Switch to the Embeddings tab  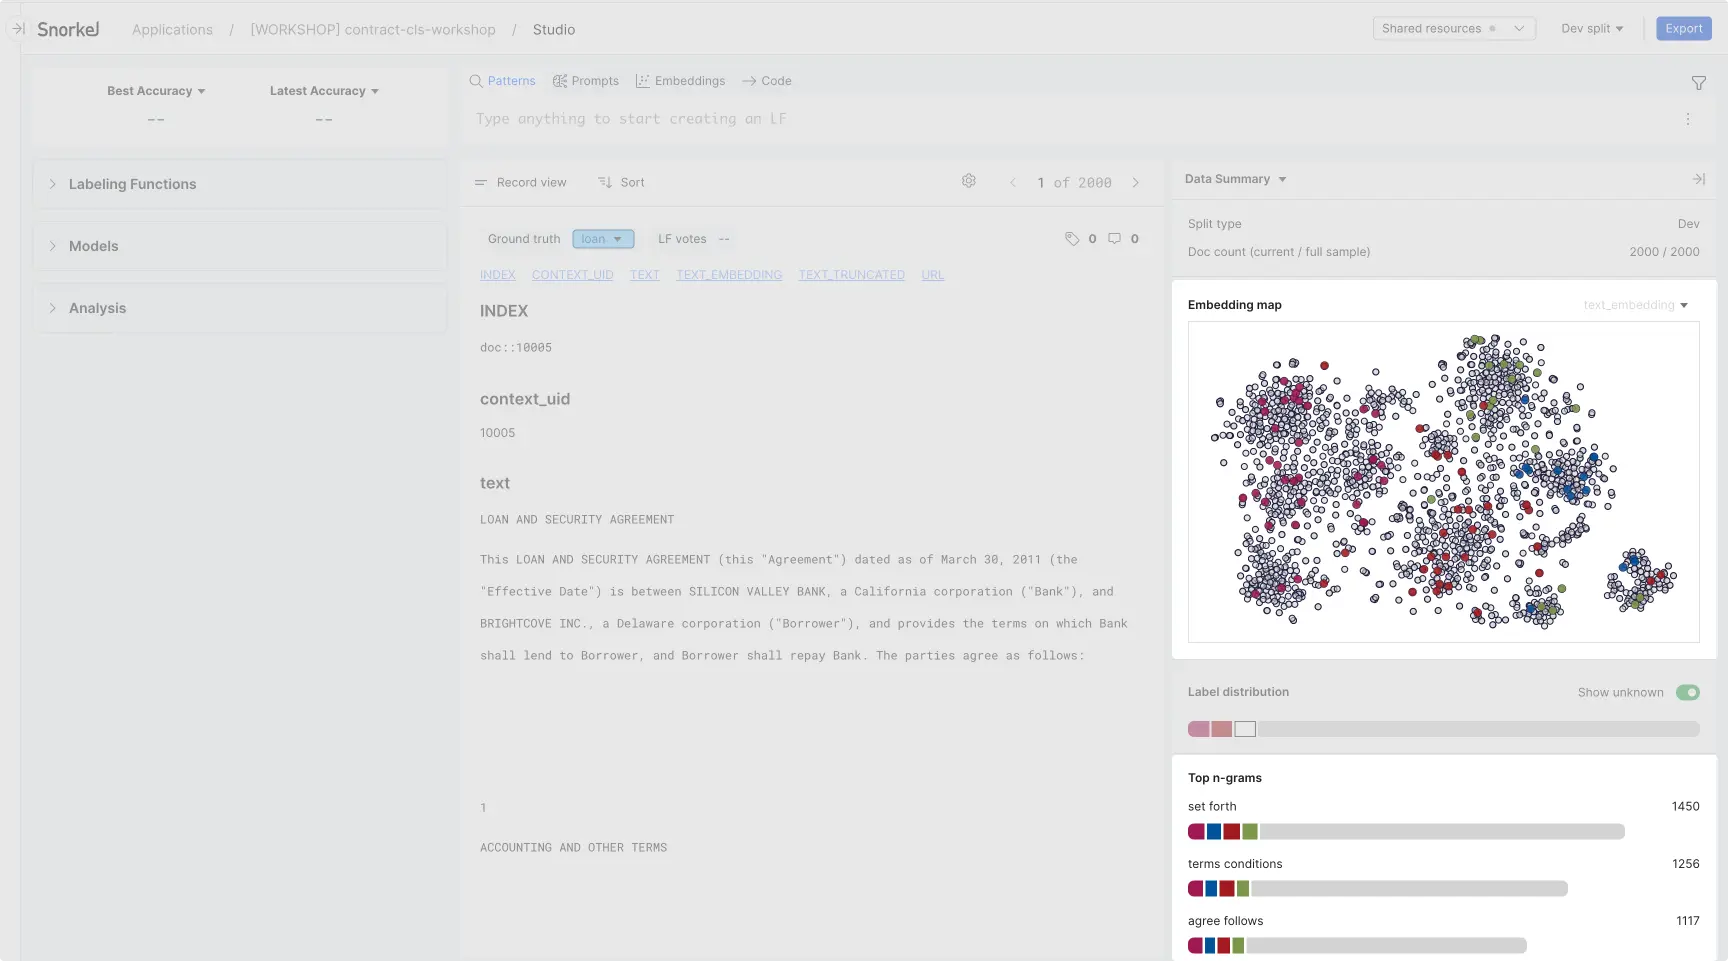pyautogui.click(x=680, y=81)
